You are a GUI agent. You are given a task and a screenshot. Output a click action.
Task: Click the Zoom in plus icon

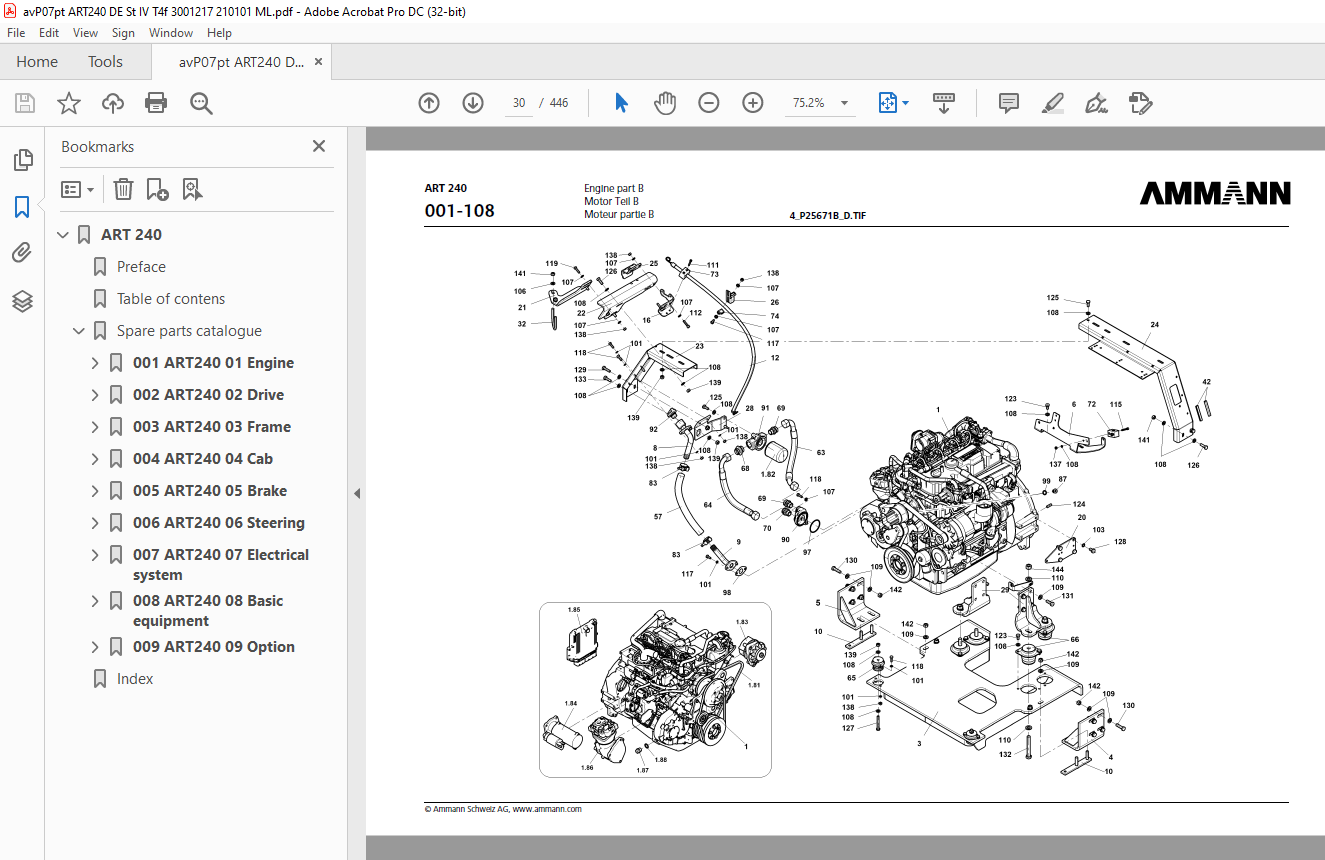[x=753, y=103]
